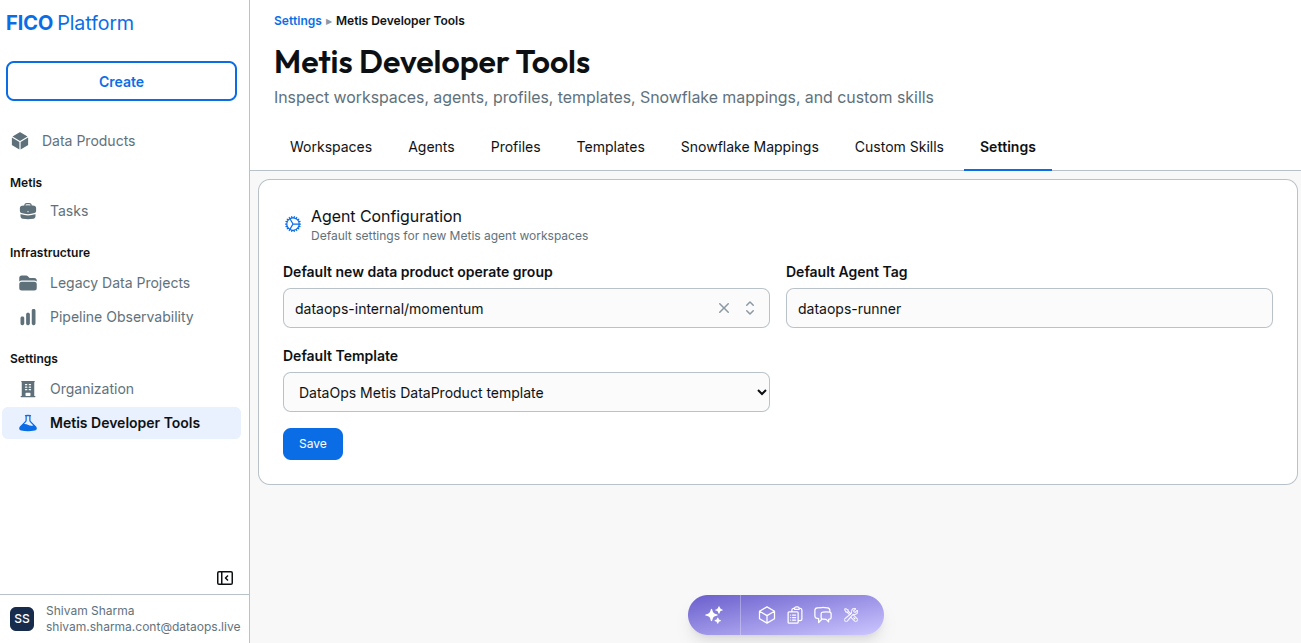Open the Snowflake Mappings tab
Screen dimensions: 1301x643
pos(750,147)
